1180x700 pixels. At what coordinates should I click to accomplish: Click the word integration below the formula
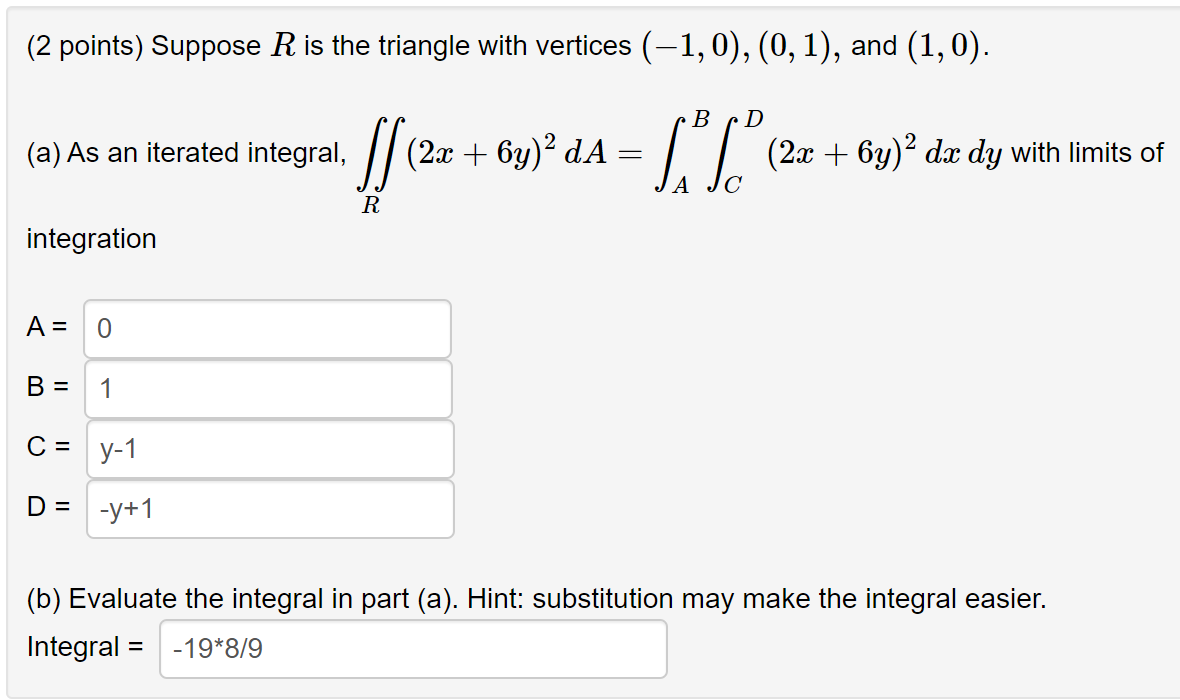[91, 239]
